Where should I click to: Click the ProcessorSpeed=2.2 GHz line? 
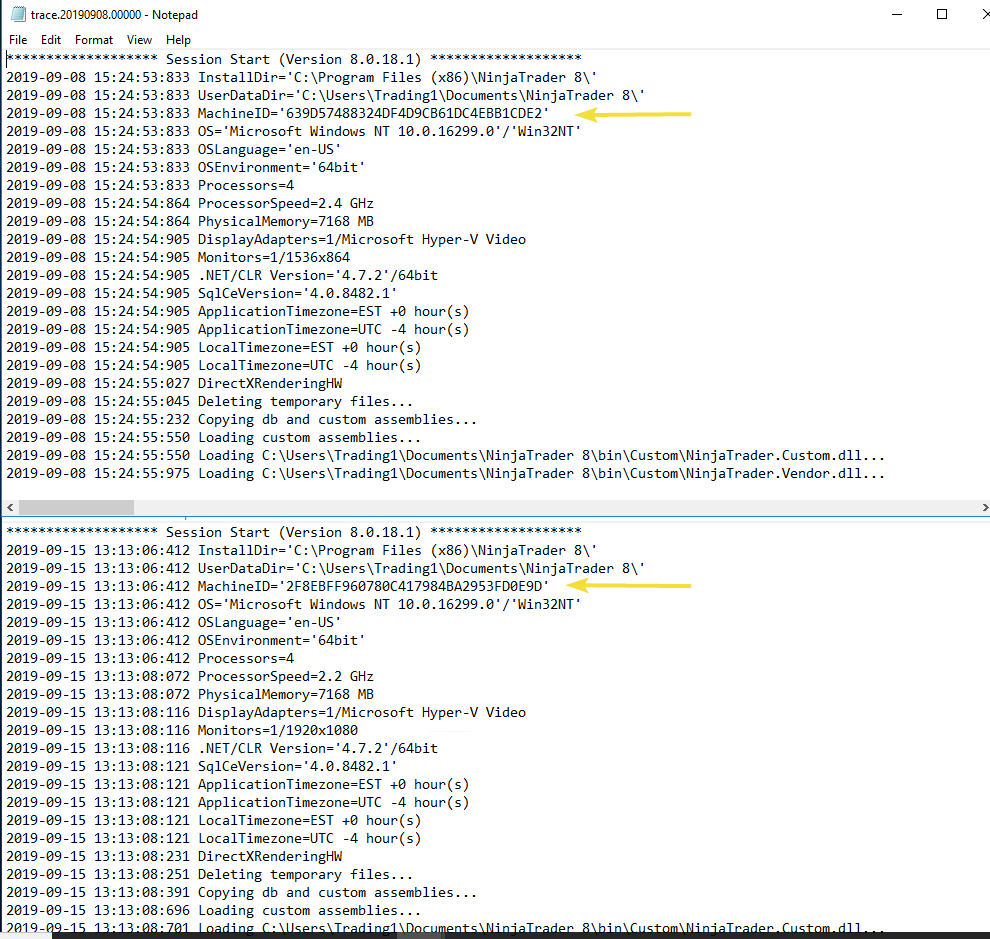[190, 676]
